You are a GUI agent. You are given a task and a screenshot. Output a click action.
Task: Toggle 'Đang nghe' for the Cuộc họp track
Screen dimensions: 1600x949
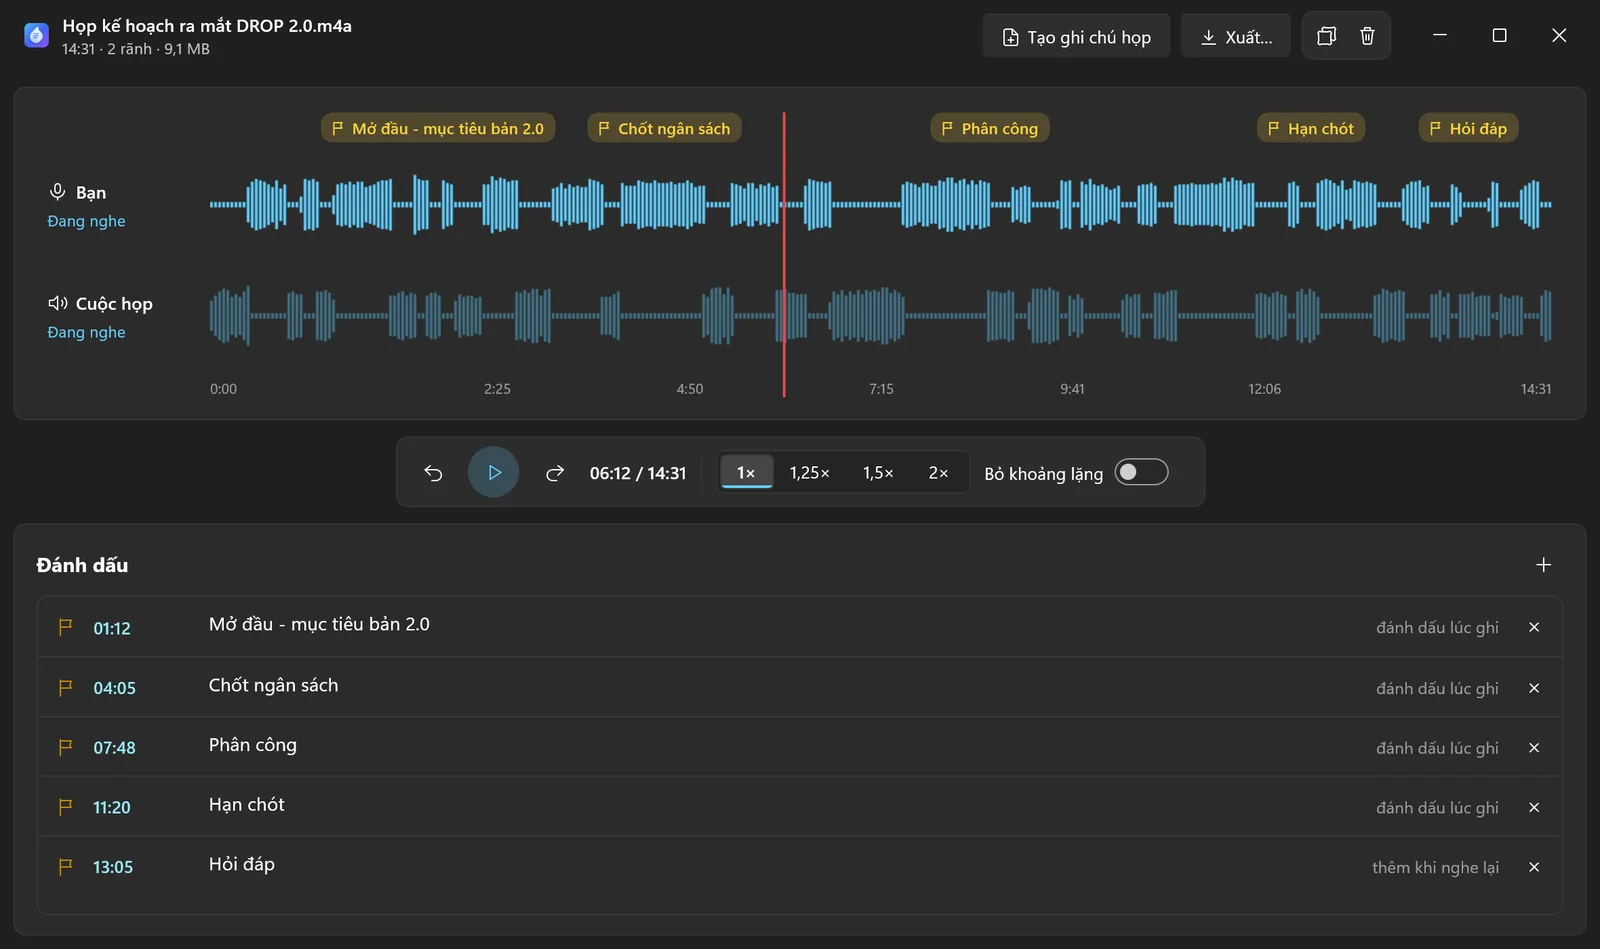click(x=86, y=332)
